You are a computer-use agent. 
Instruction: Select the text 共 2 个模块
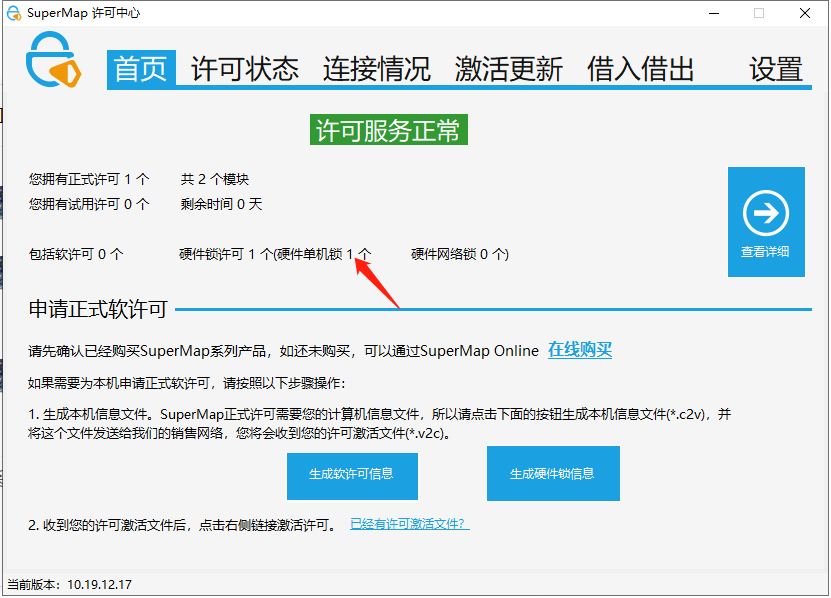click(215, 179)
